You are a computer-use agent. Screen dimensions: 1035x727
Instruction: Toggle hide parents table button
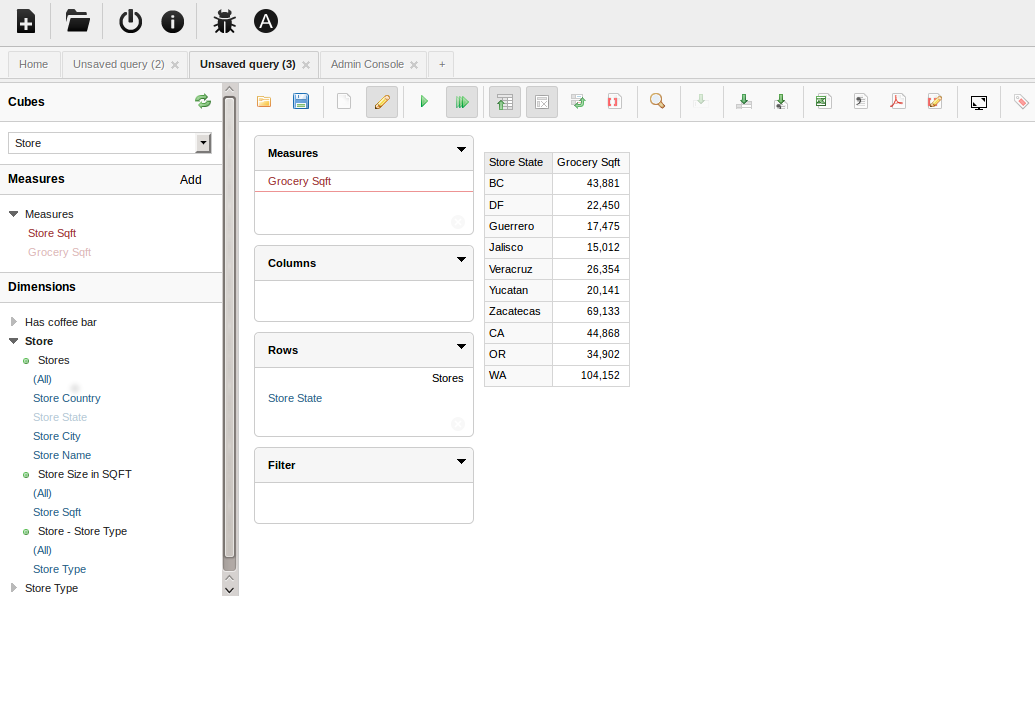(505, 102)
